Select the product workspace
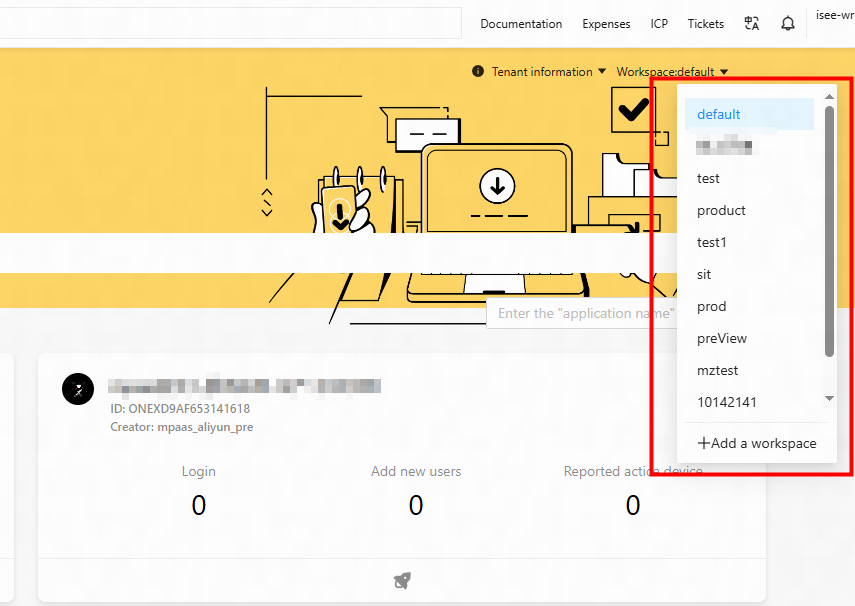Screen dimensions: 855x606 (x=749, y=211)
